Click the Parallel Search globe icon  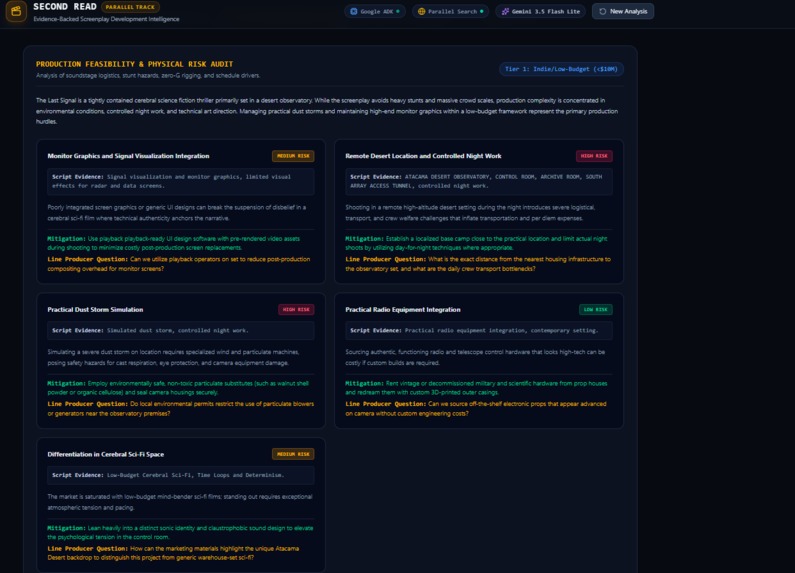tap(421, 11)
